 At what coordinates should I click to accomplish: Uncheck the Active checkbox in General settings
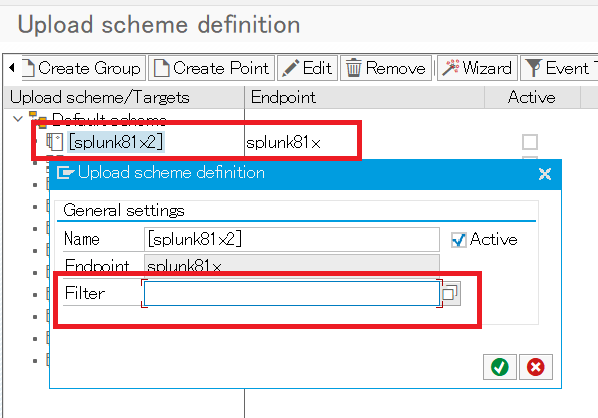pos(459,240)
